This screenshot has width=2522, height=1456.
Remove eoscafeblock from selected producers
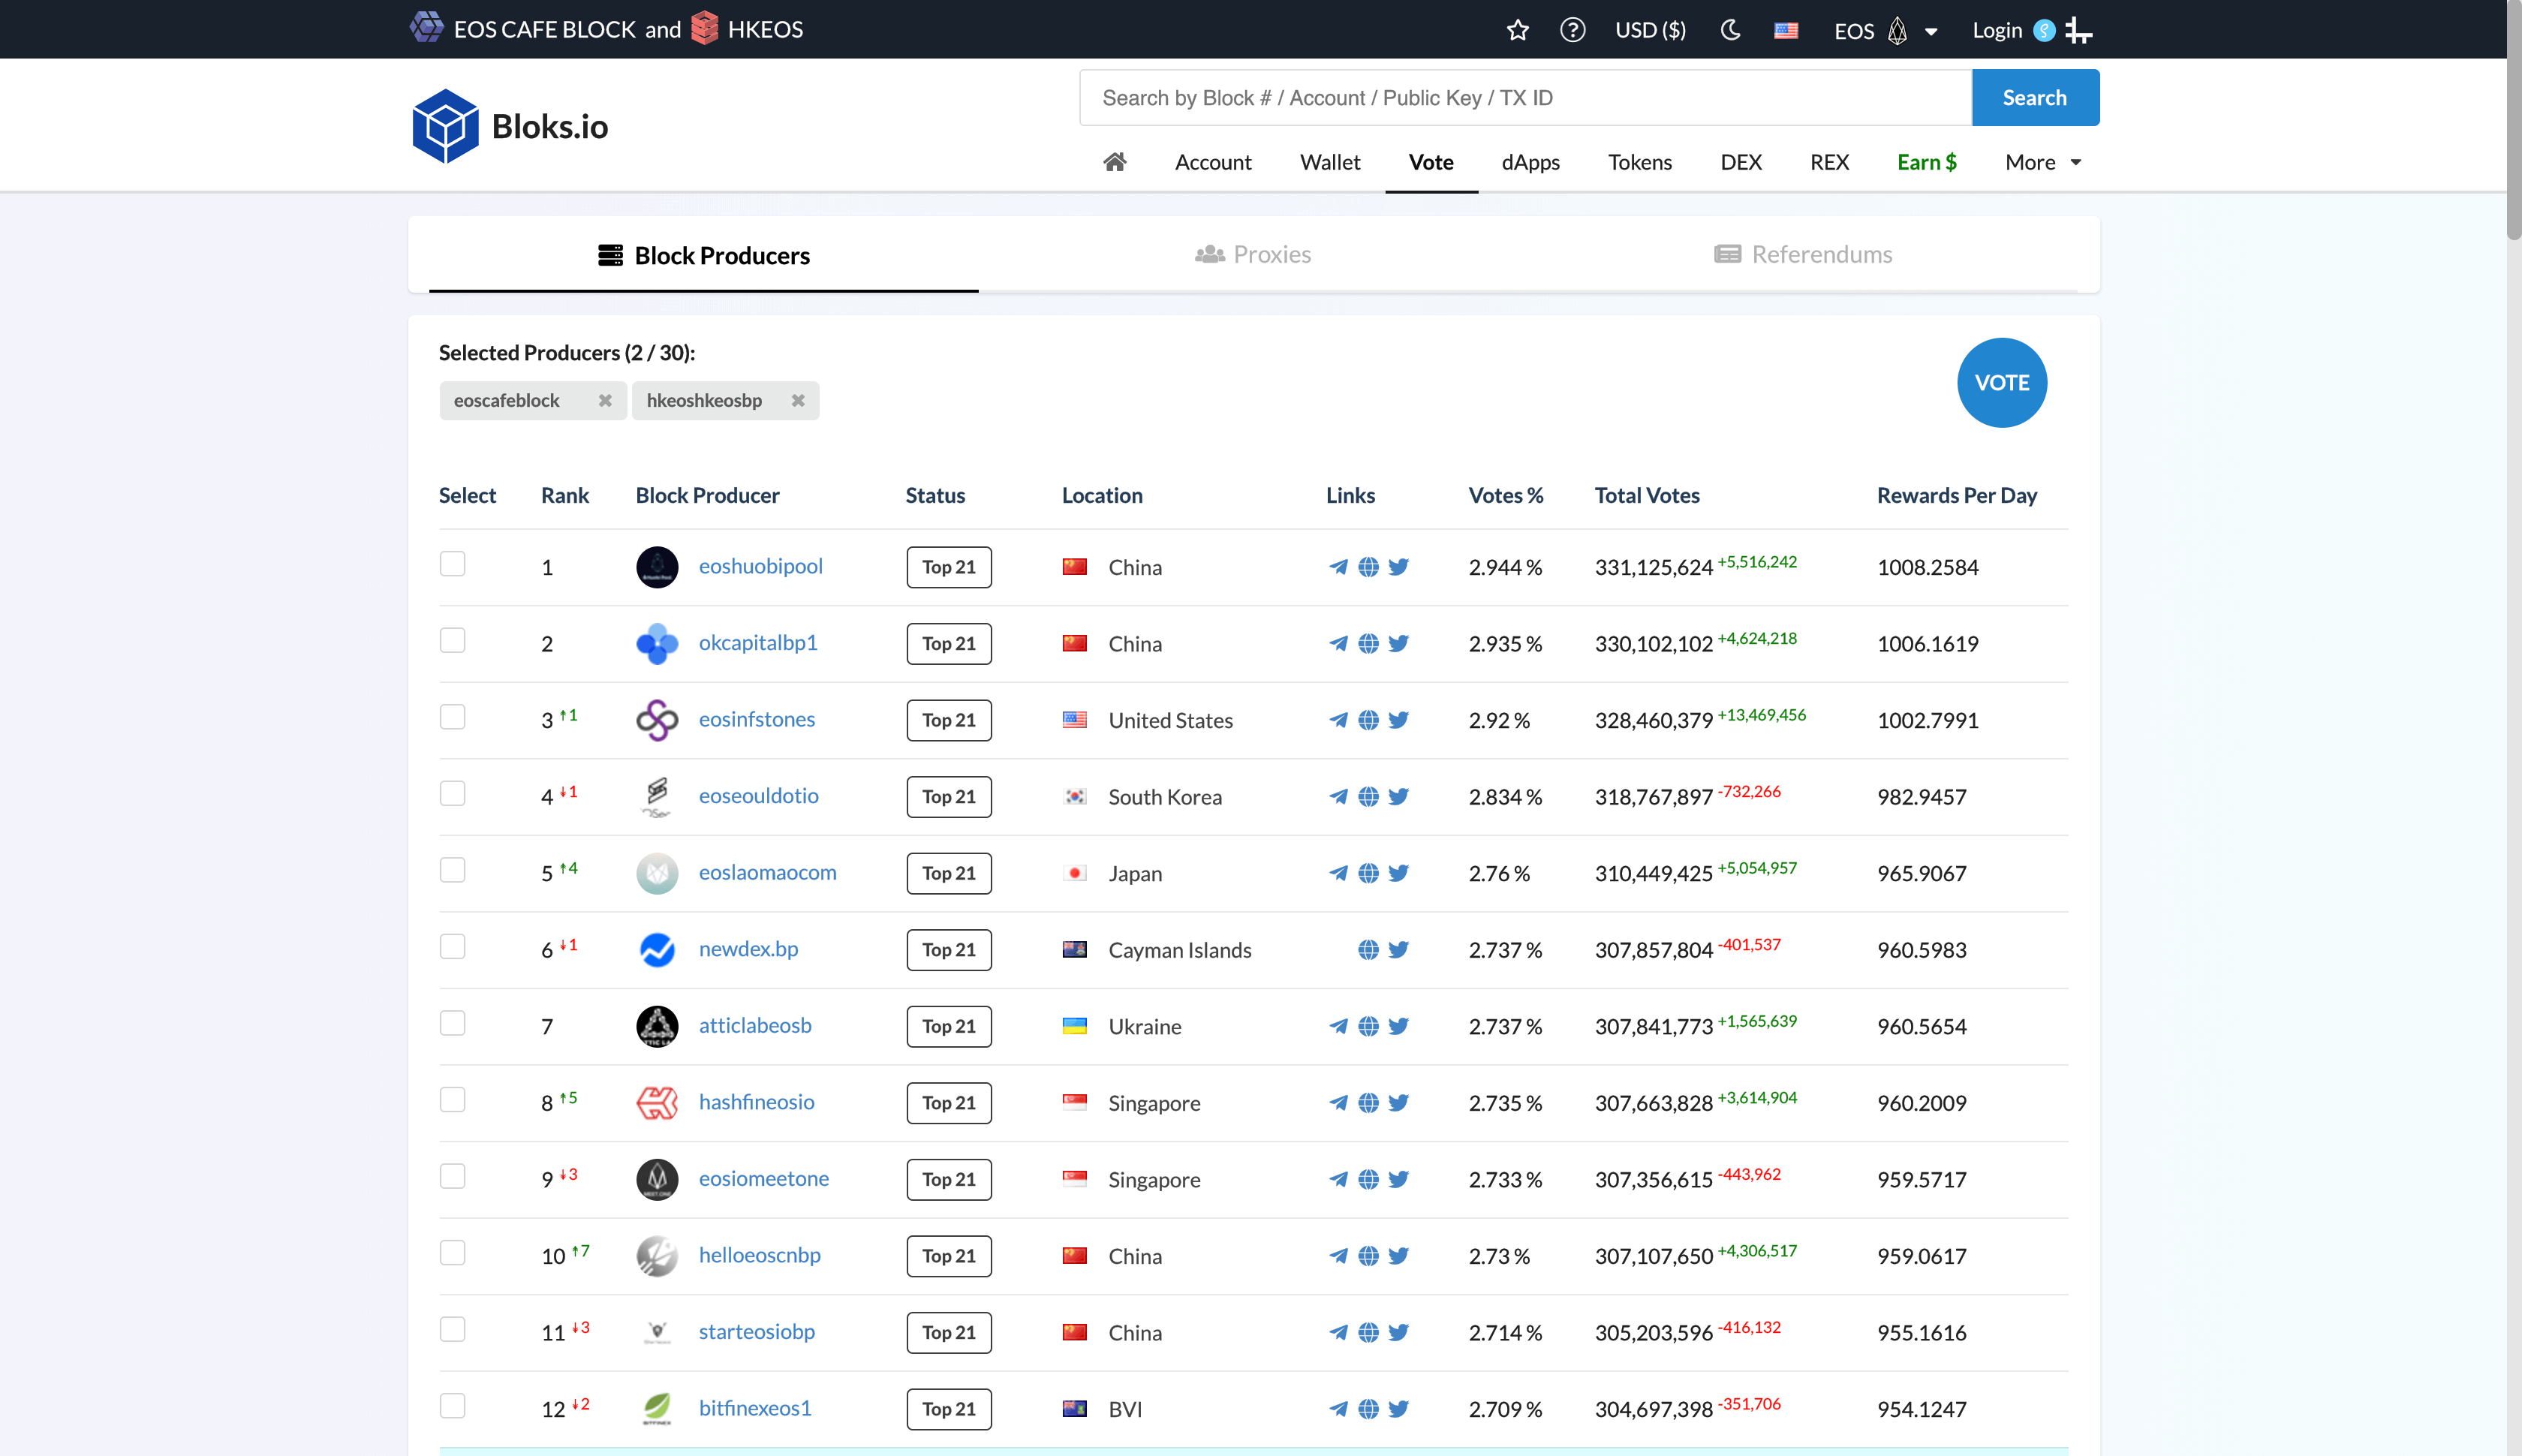[605, 401]
